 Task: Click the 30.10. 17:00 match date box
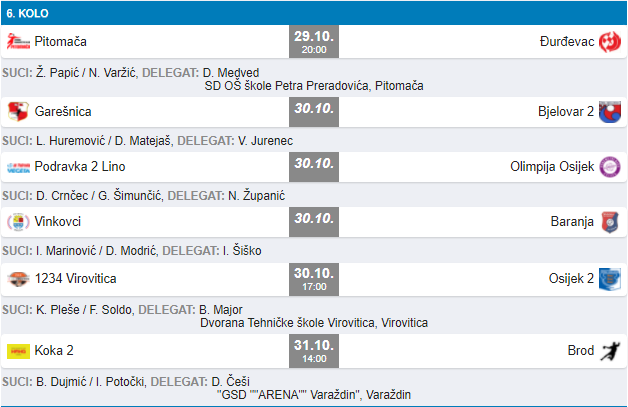[x=313, y=278]
